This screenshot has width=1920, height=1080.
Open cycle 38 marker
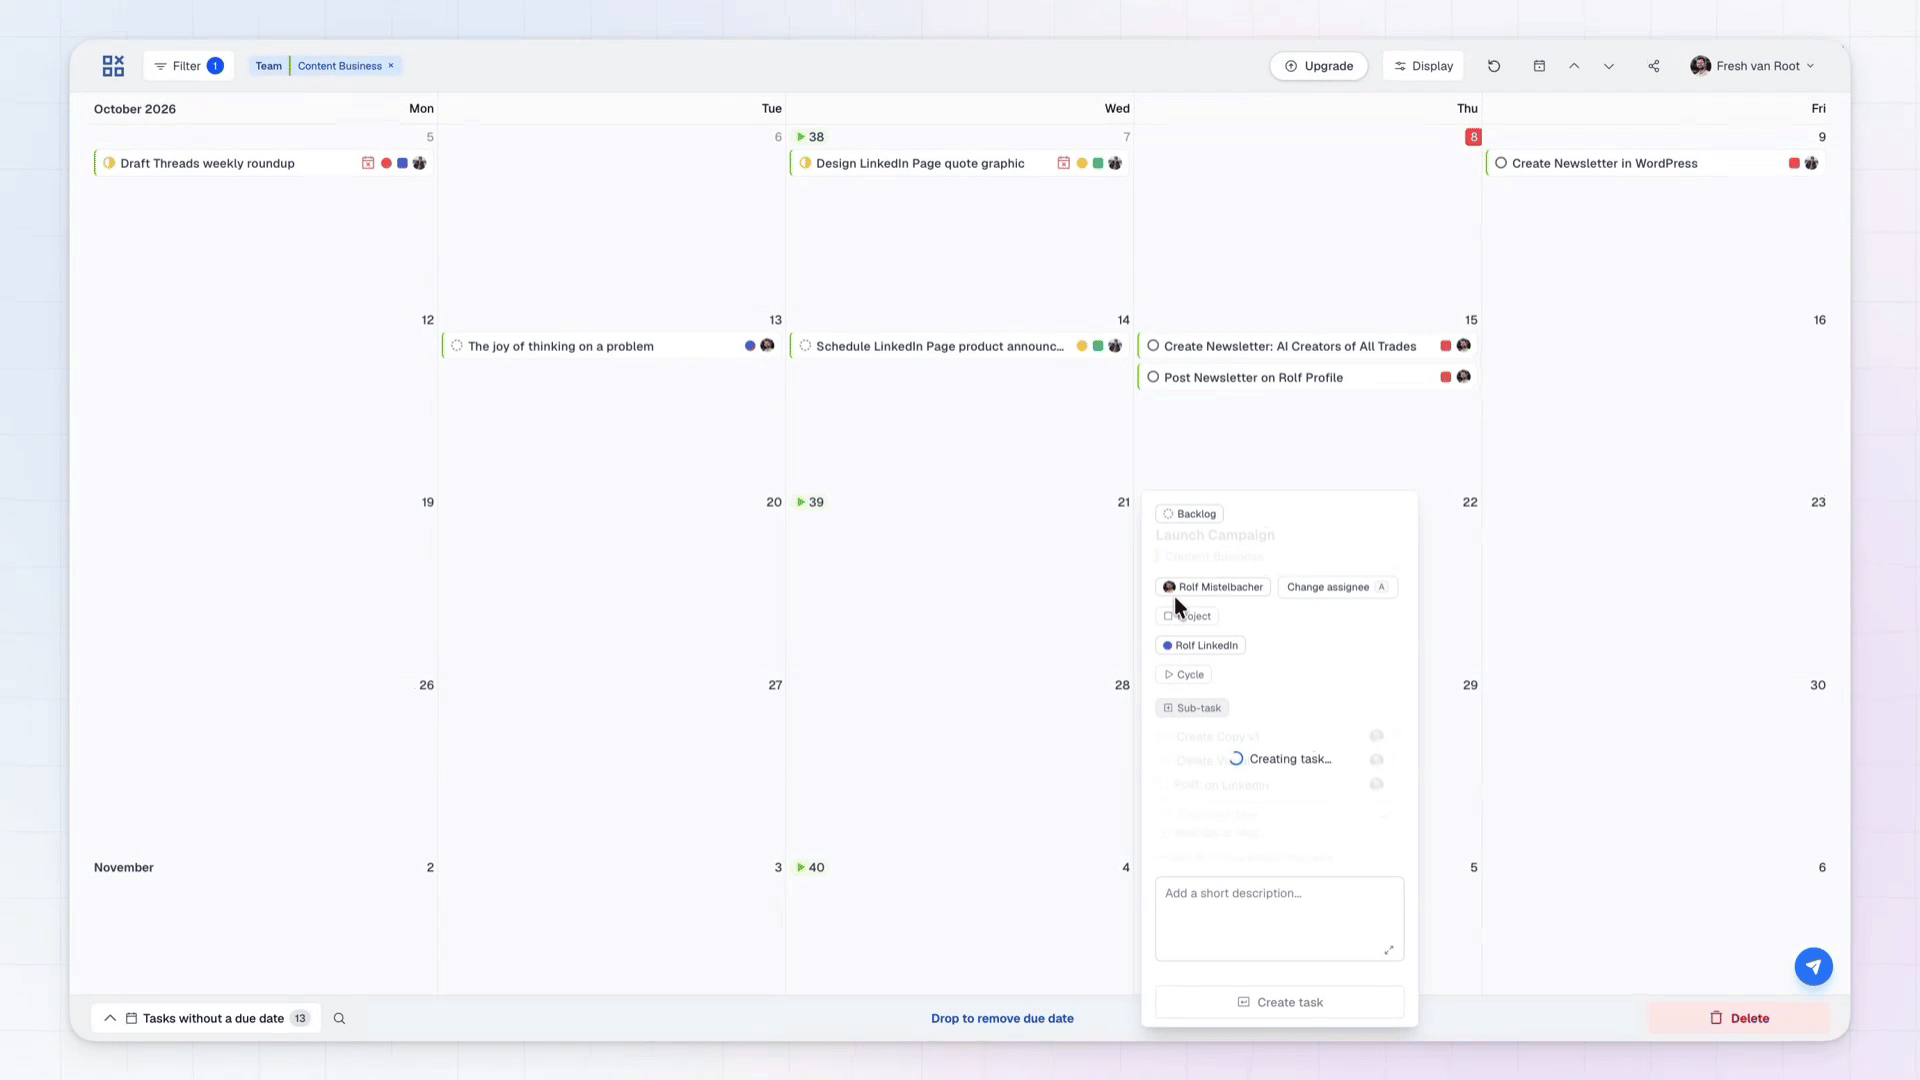tap(810, 137)
